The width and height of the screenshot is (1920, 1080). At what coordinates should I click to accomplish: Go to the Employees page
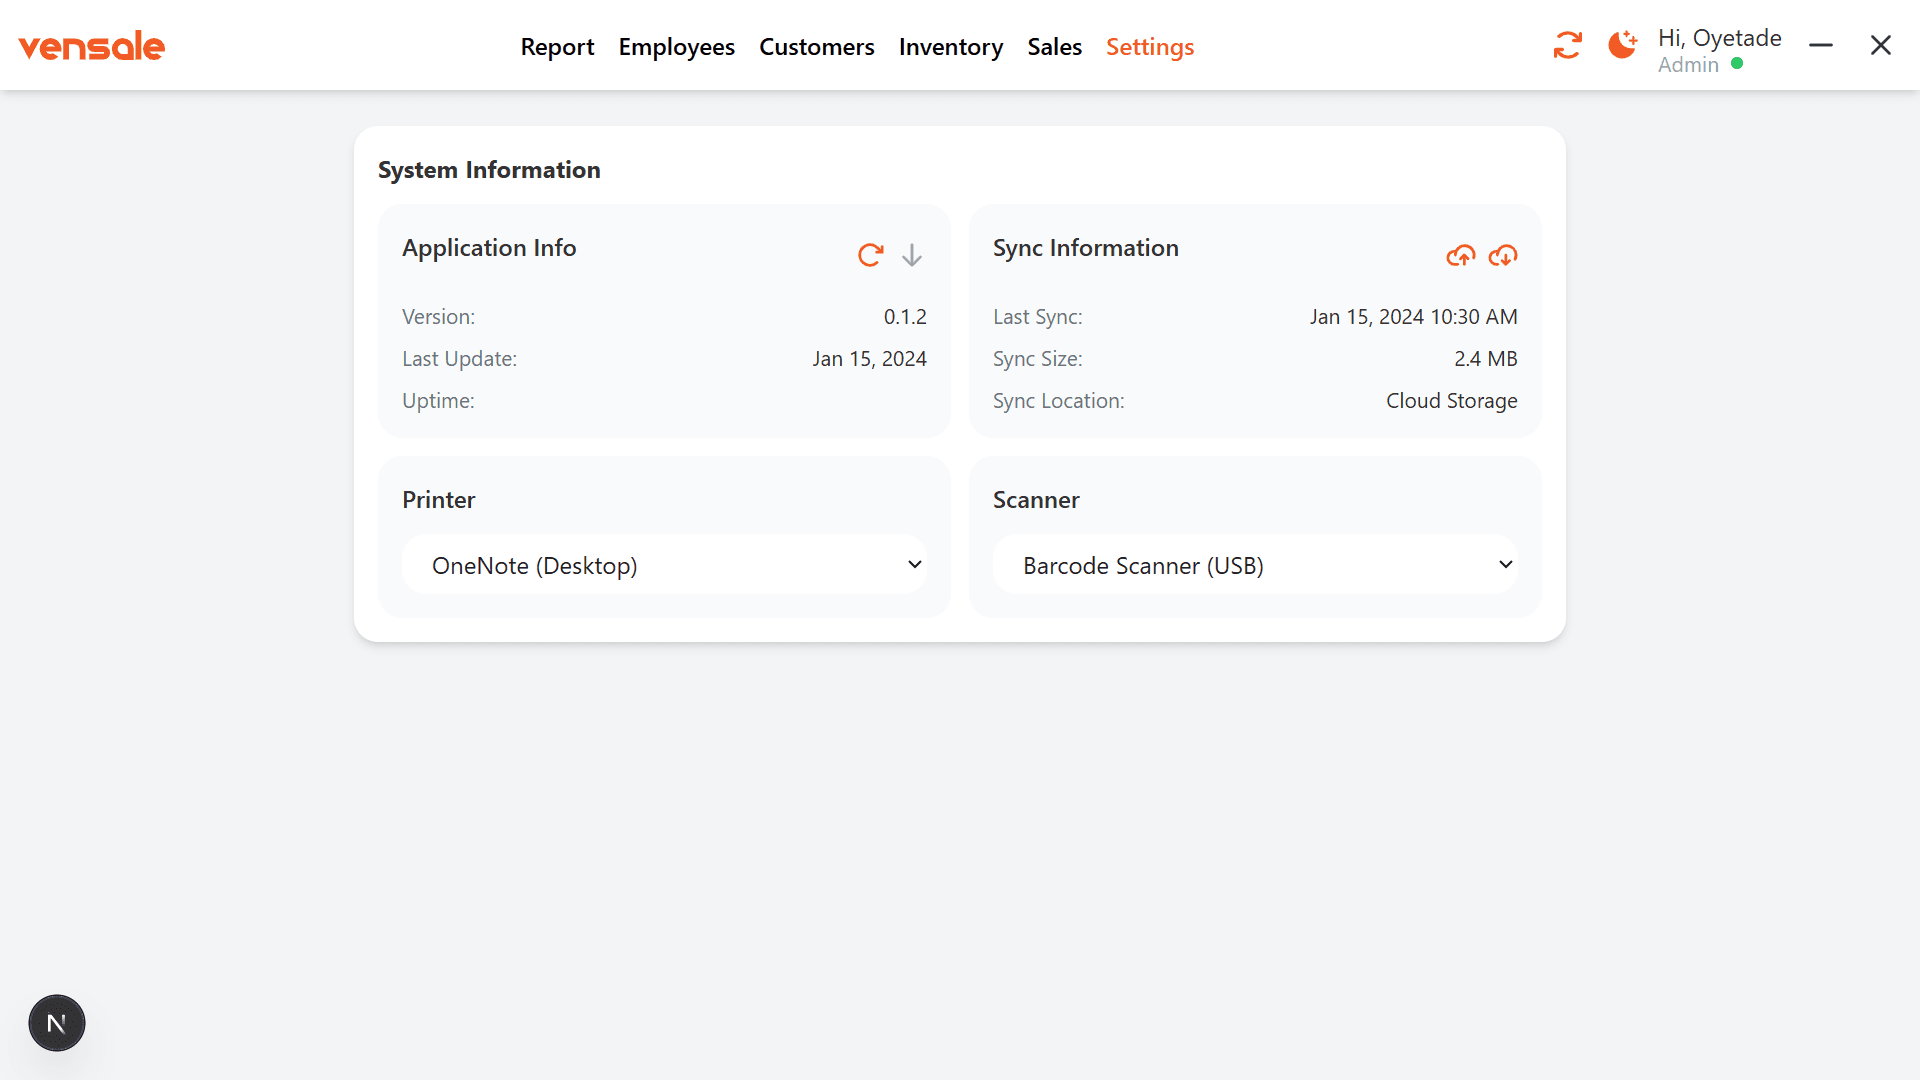(x=676, y=47)
